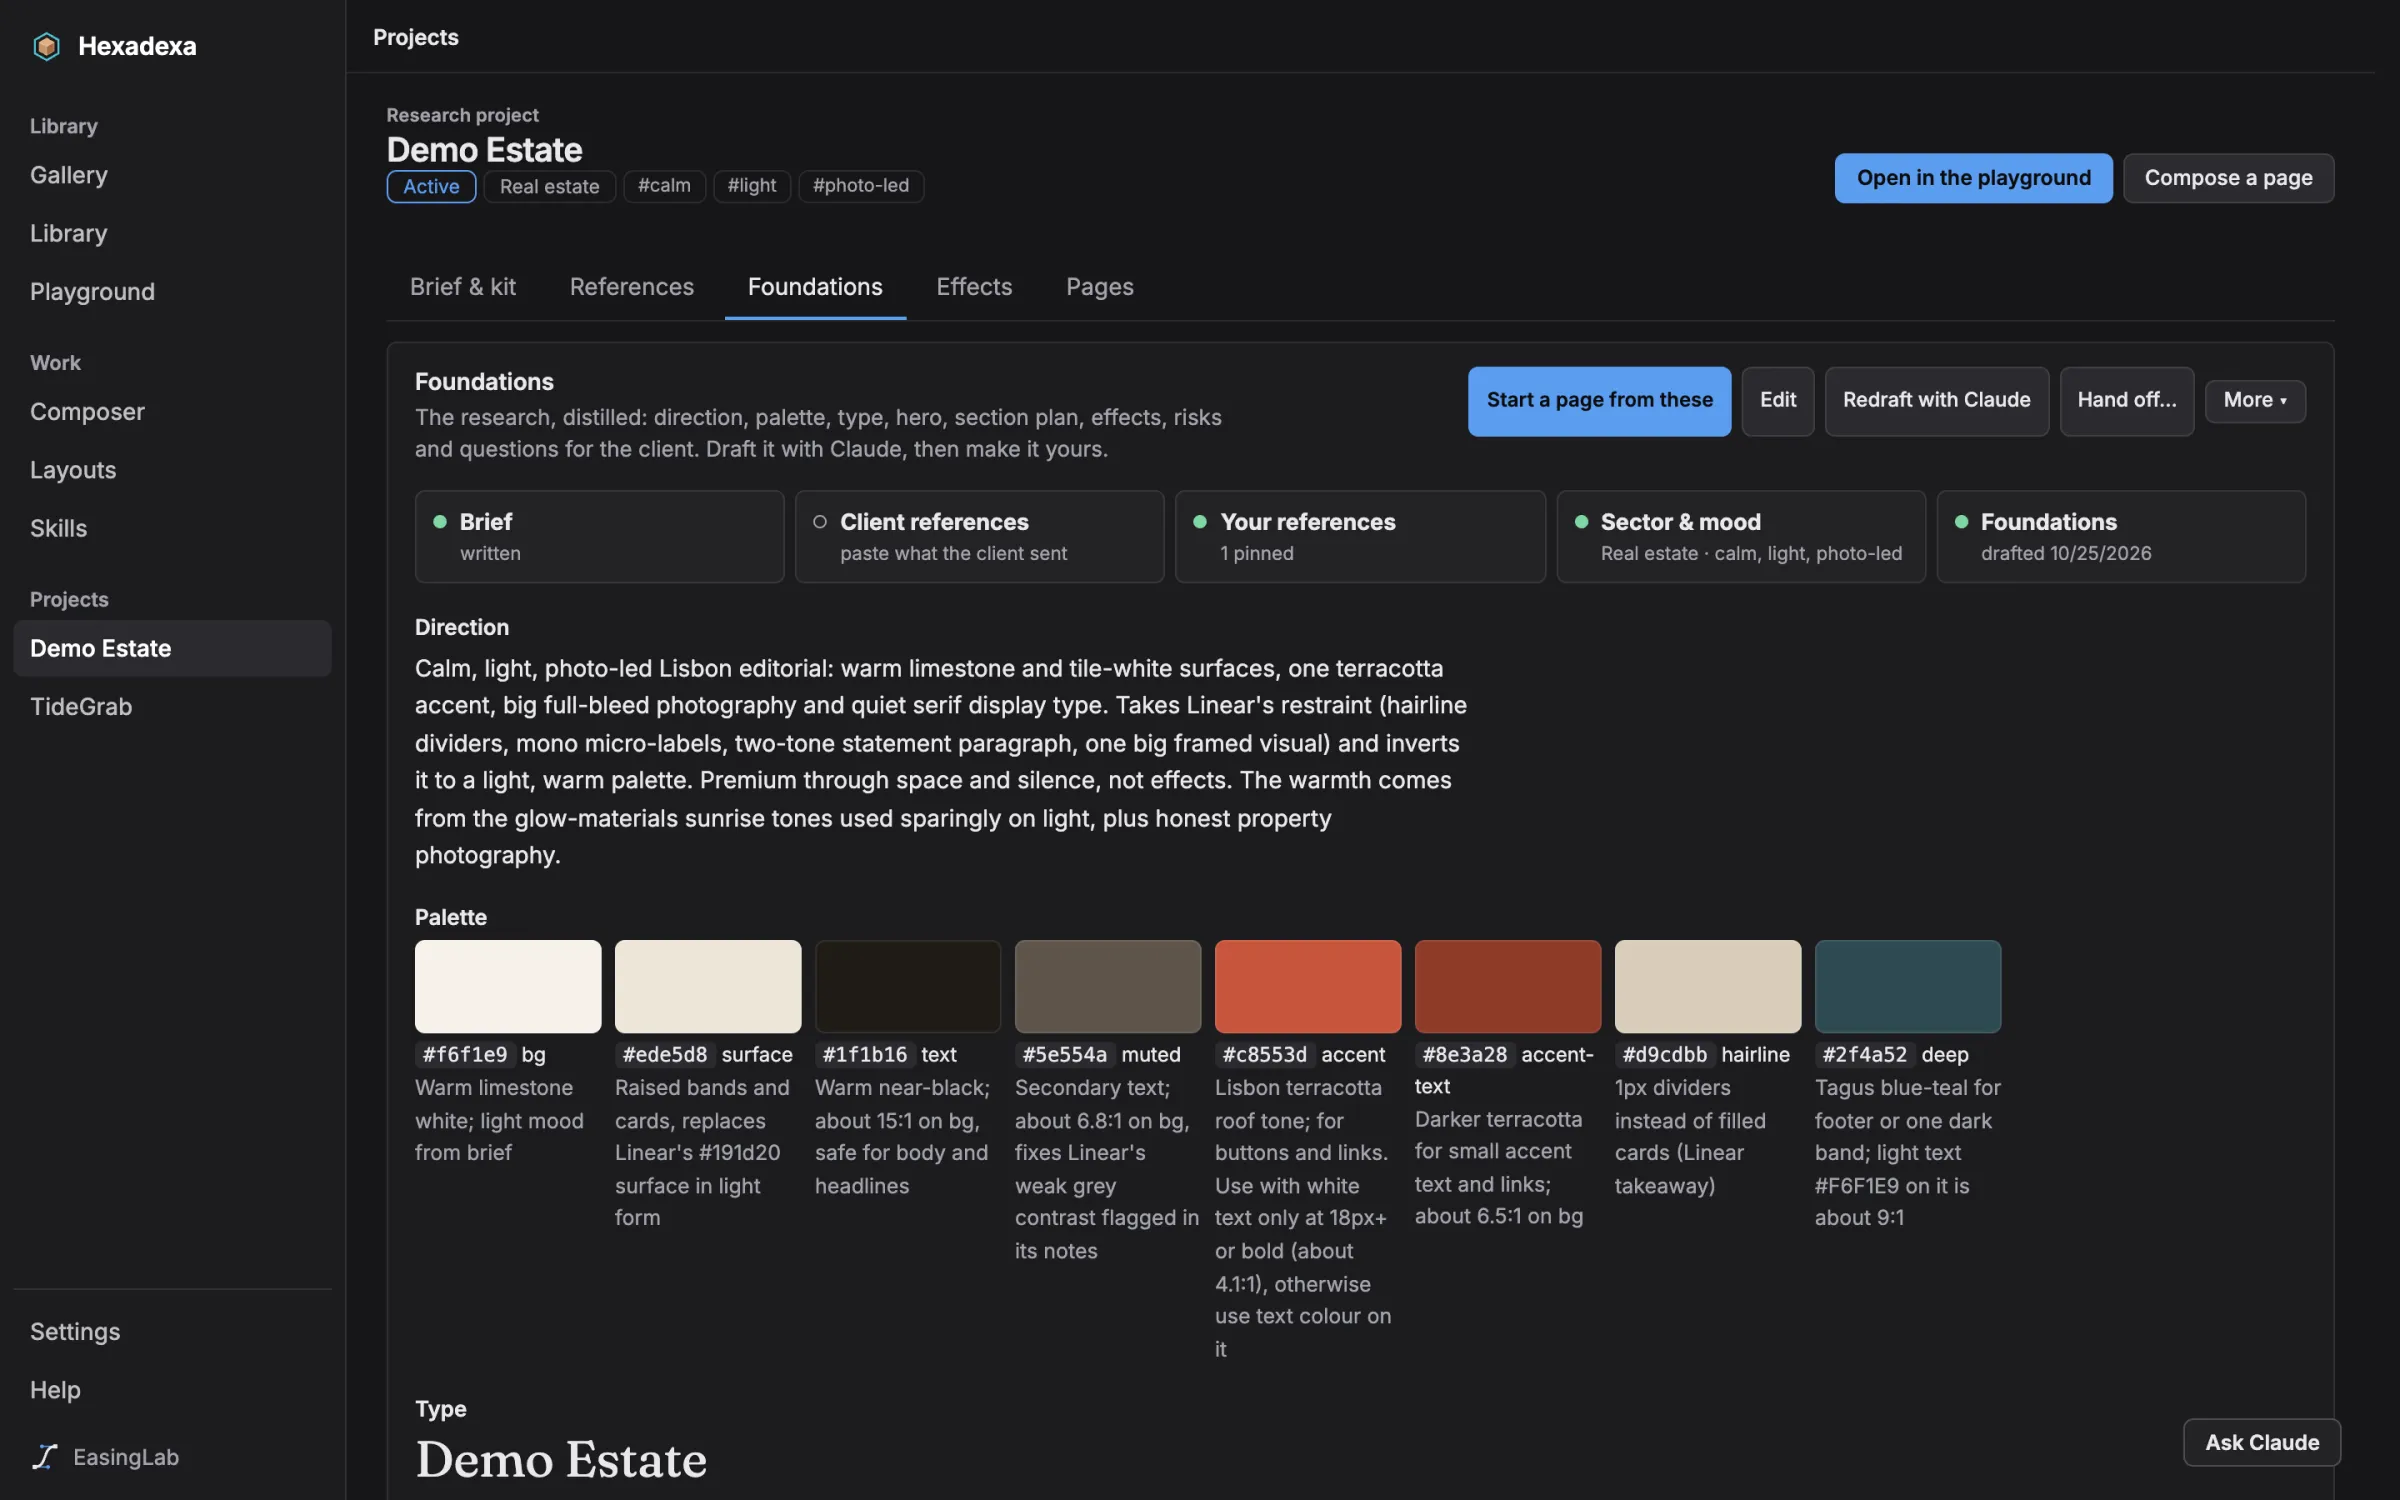
Task: Select the #ede5d8 surface swatch
Action: 708,986
